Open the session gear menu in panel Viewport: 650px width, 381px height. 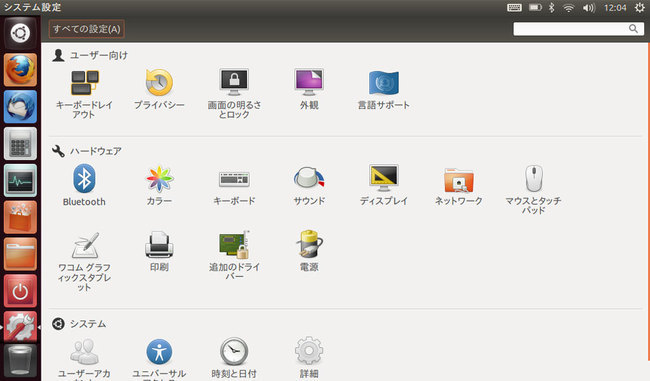click(x=640, y=7)
